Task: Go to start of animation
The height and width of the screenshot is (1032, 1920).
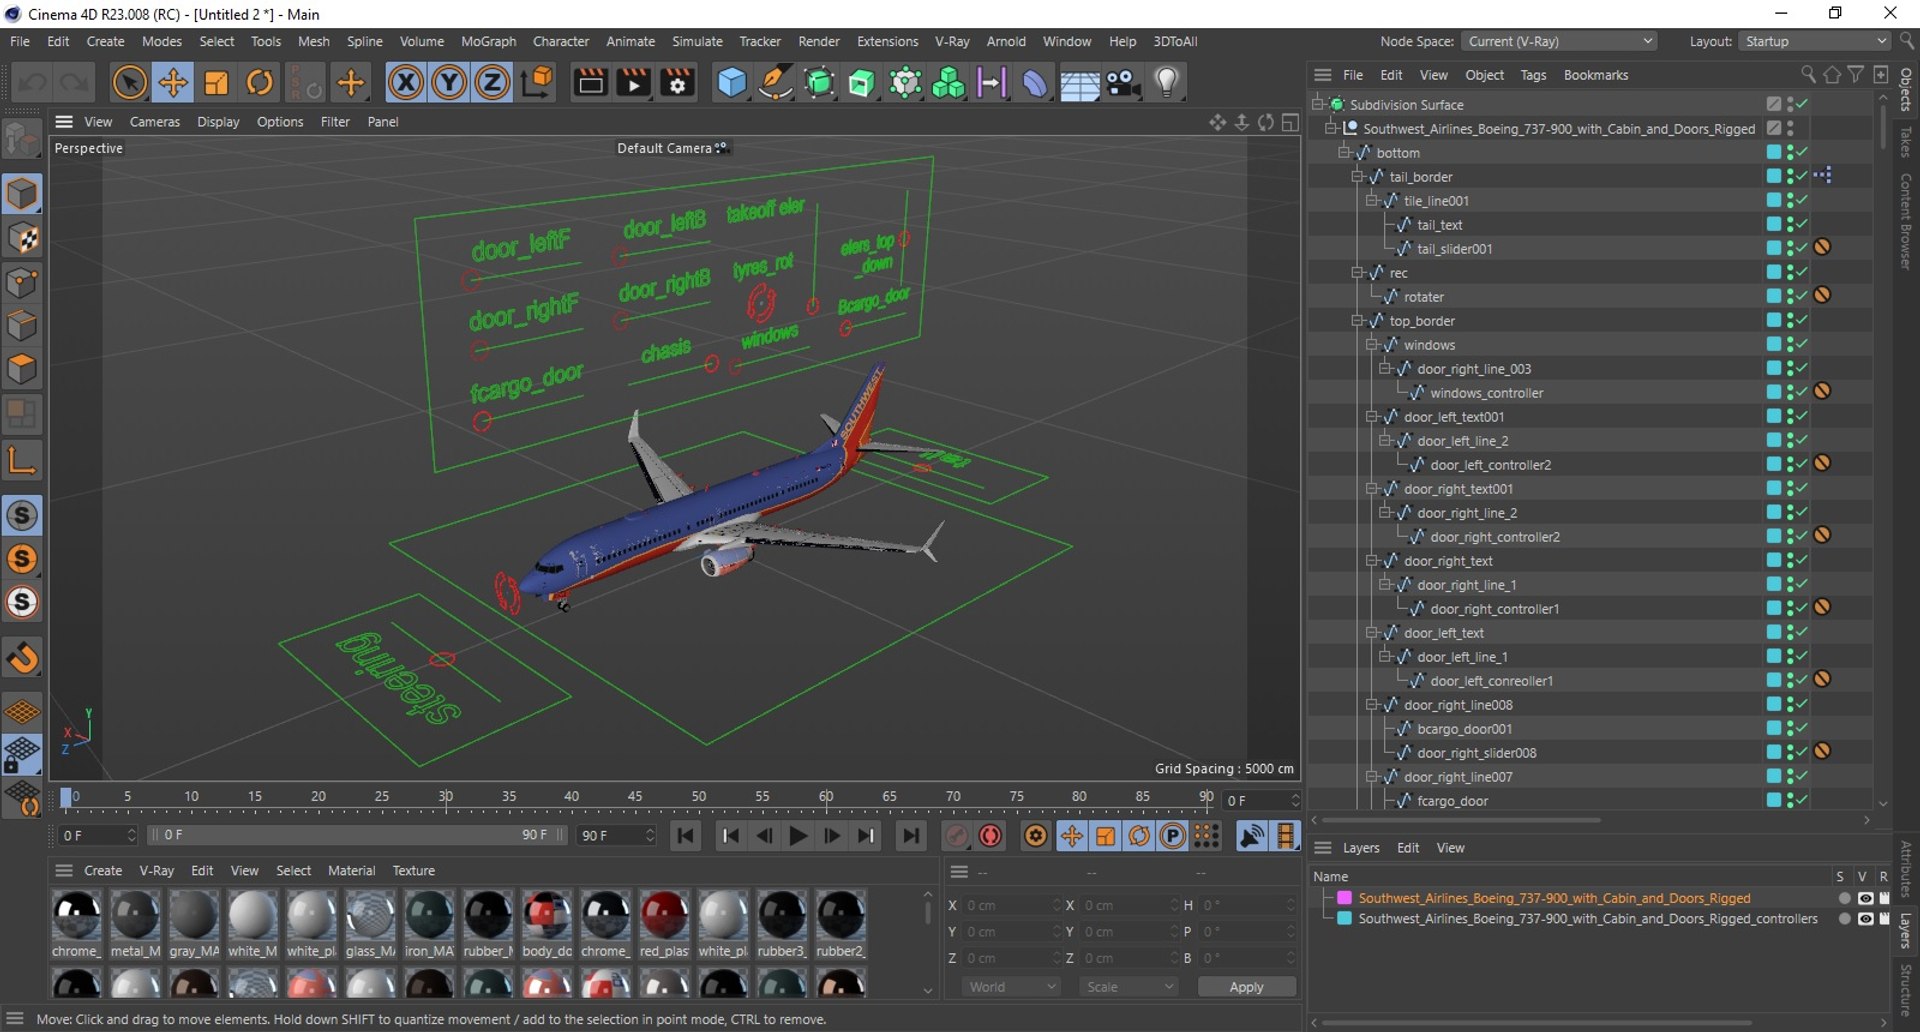Action: (x=686, y=836)
